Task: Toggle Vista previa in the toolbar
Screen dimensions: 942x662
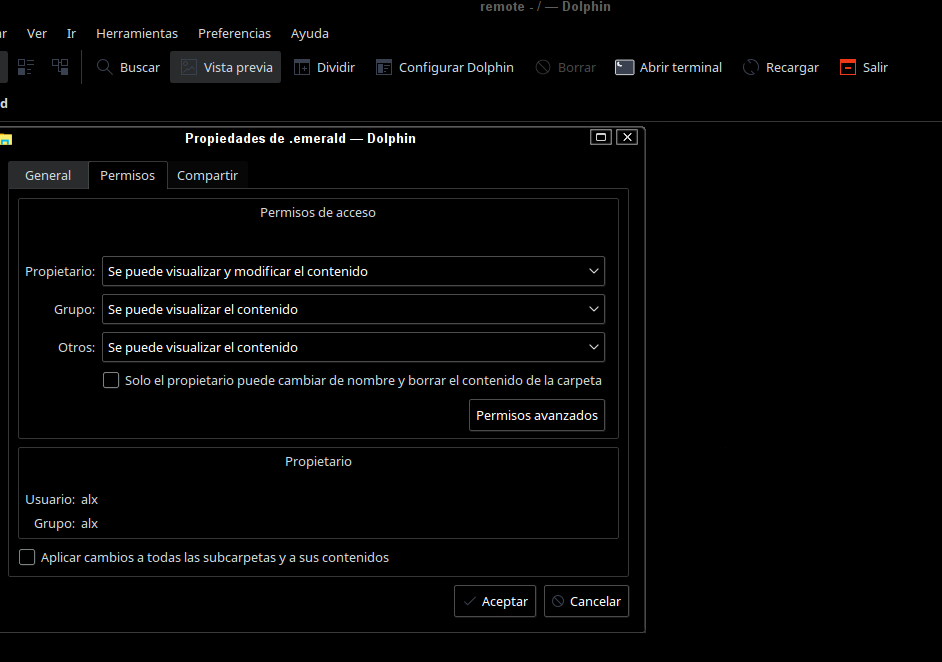Action: tap(225, 67)
